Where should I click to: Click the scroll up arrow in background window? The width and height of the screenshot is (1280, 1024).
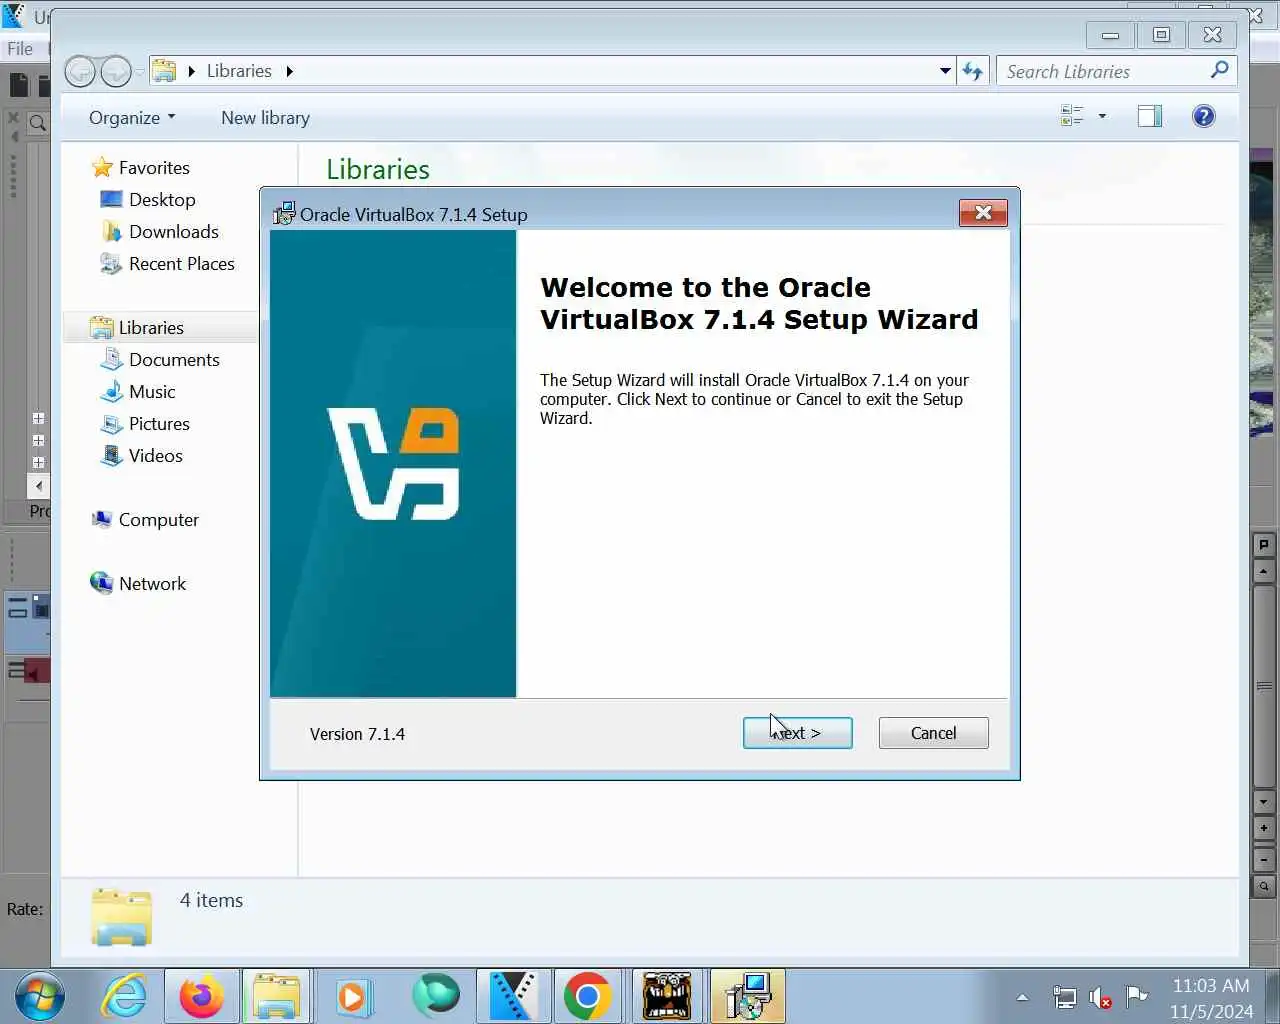click(x=1264, y=572)
